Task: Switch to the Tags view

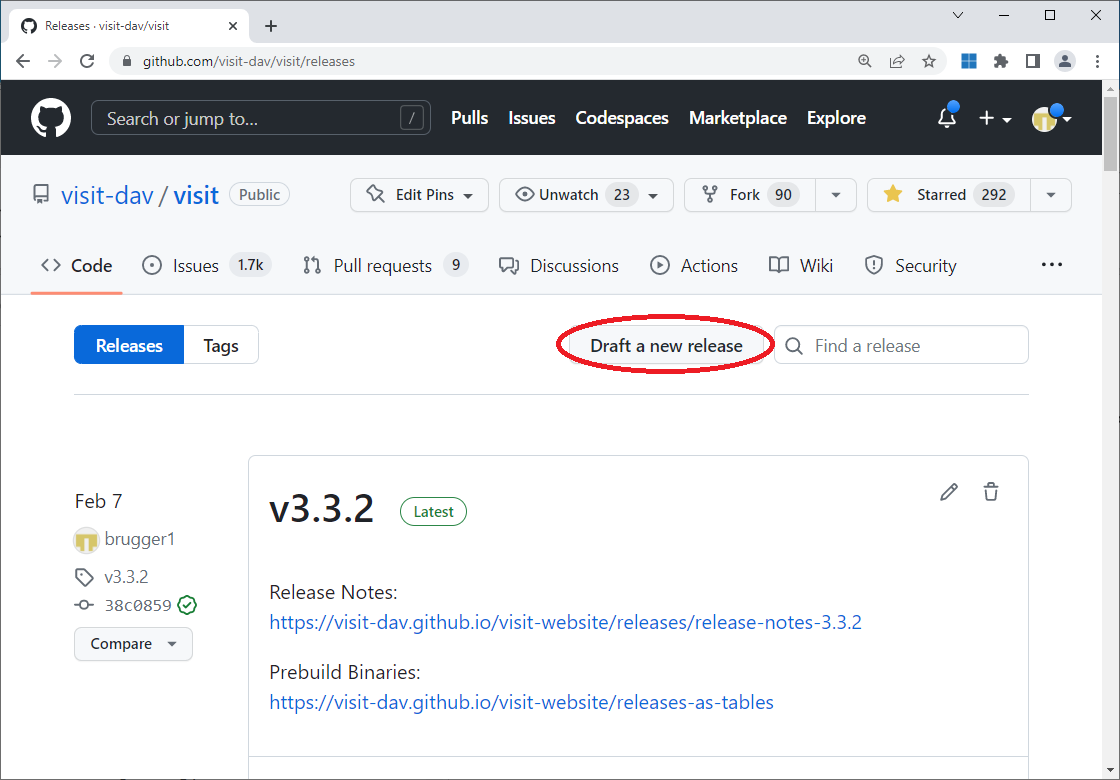Action: (x=221, y=345)
